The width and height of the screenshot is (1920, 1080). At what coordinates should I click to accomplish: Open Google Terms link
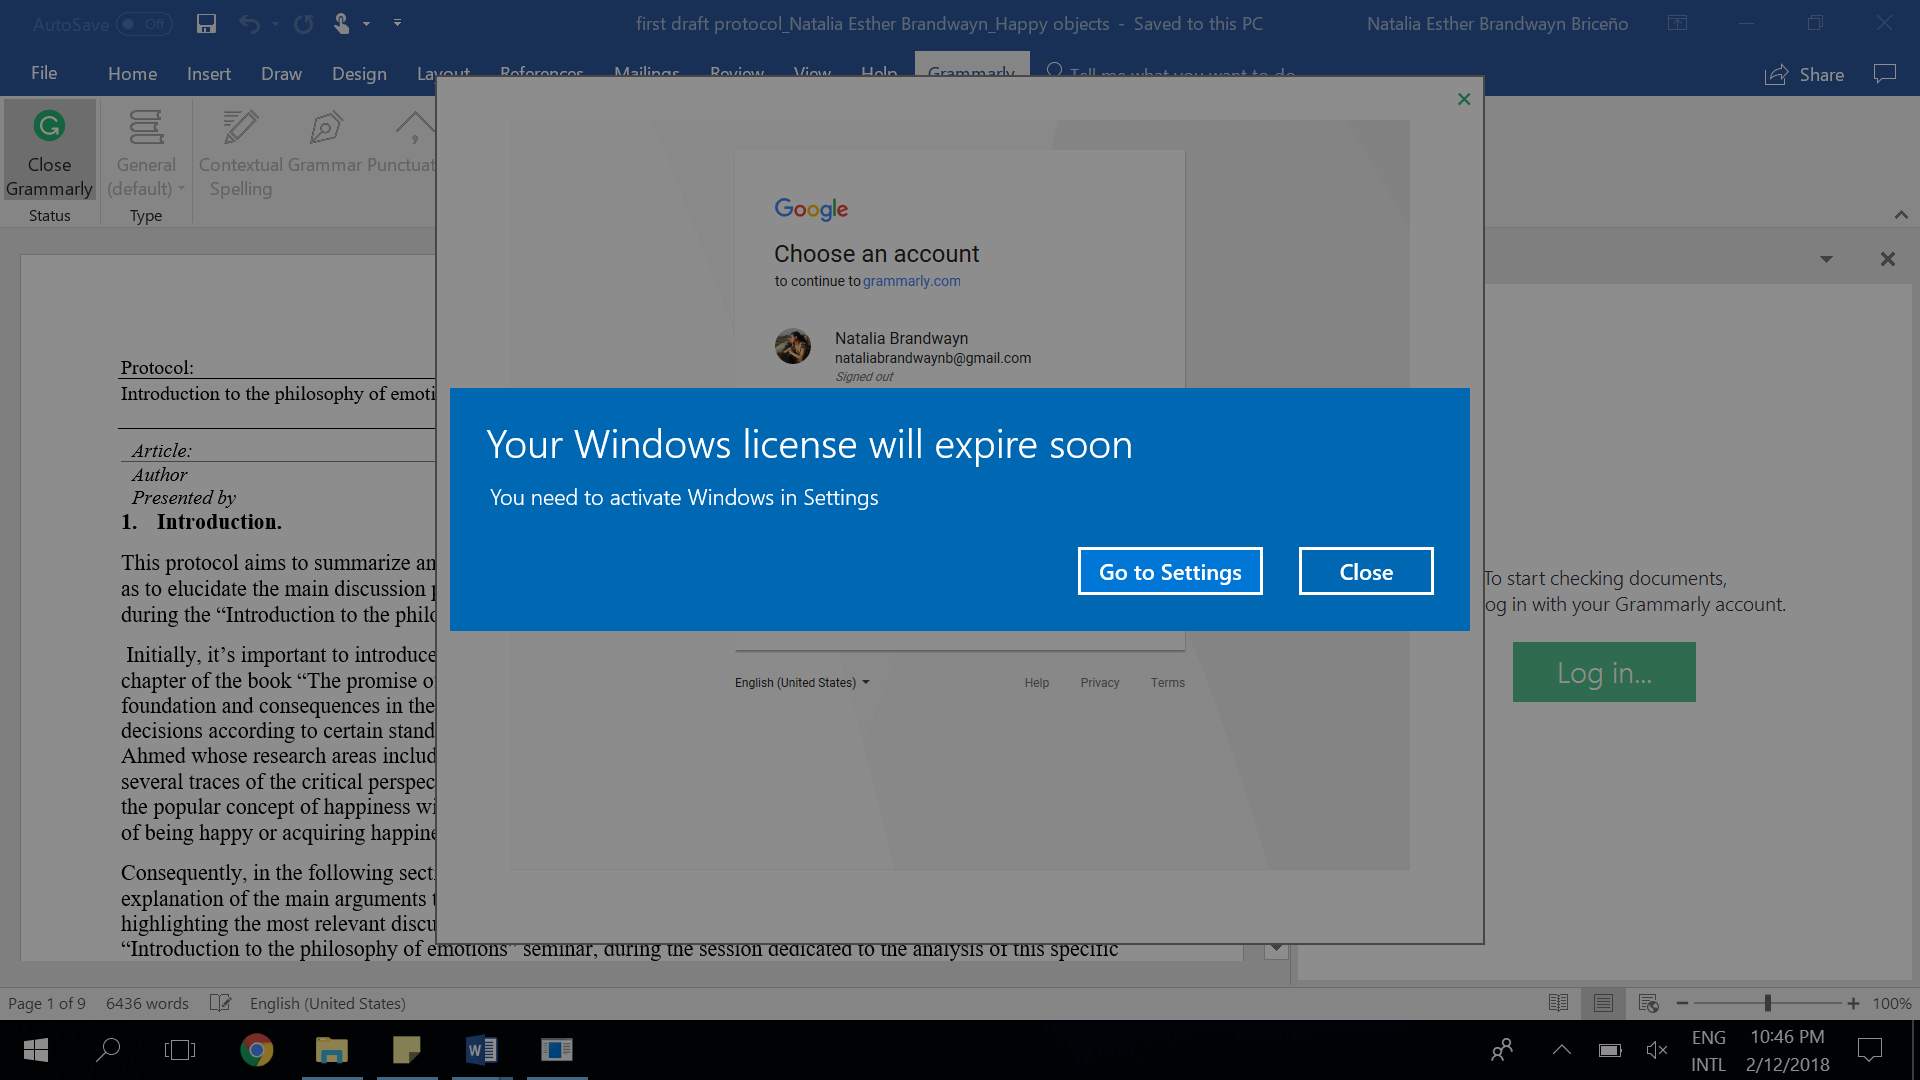pos(1167,682)
